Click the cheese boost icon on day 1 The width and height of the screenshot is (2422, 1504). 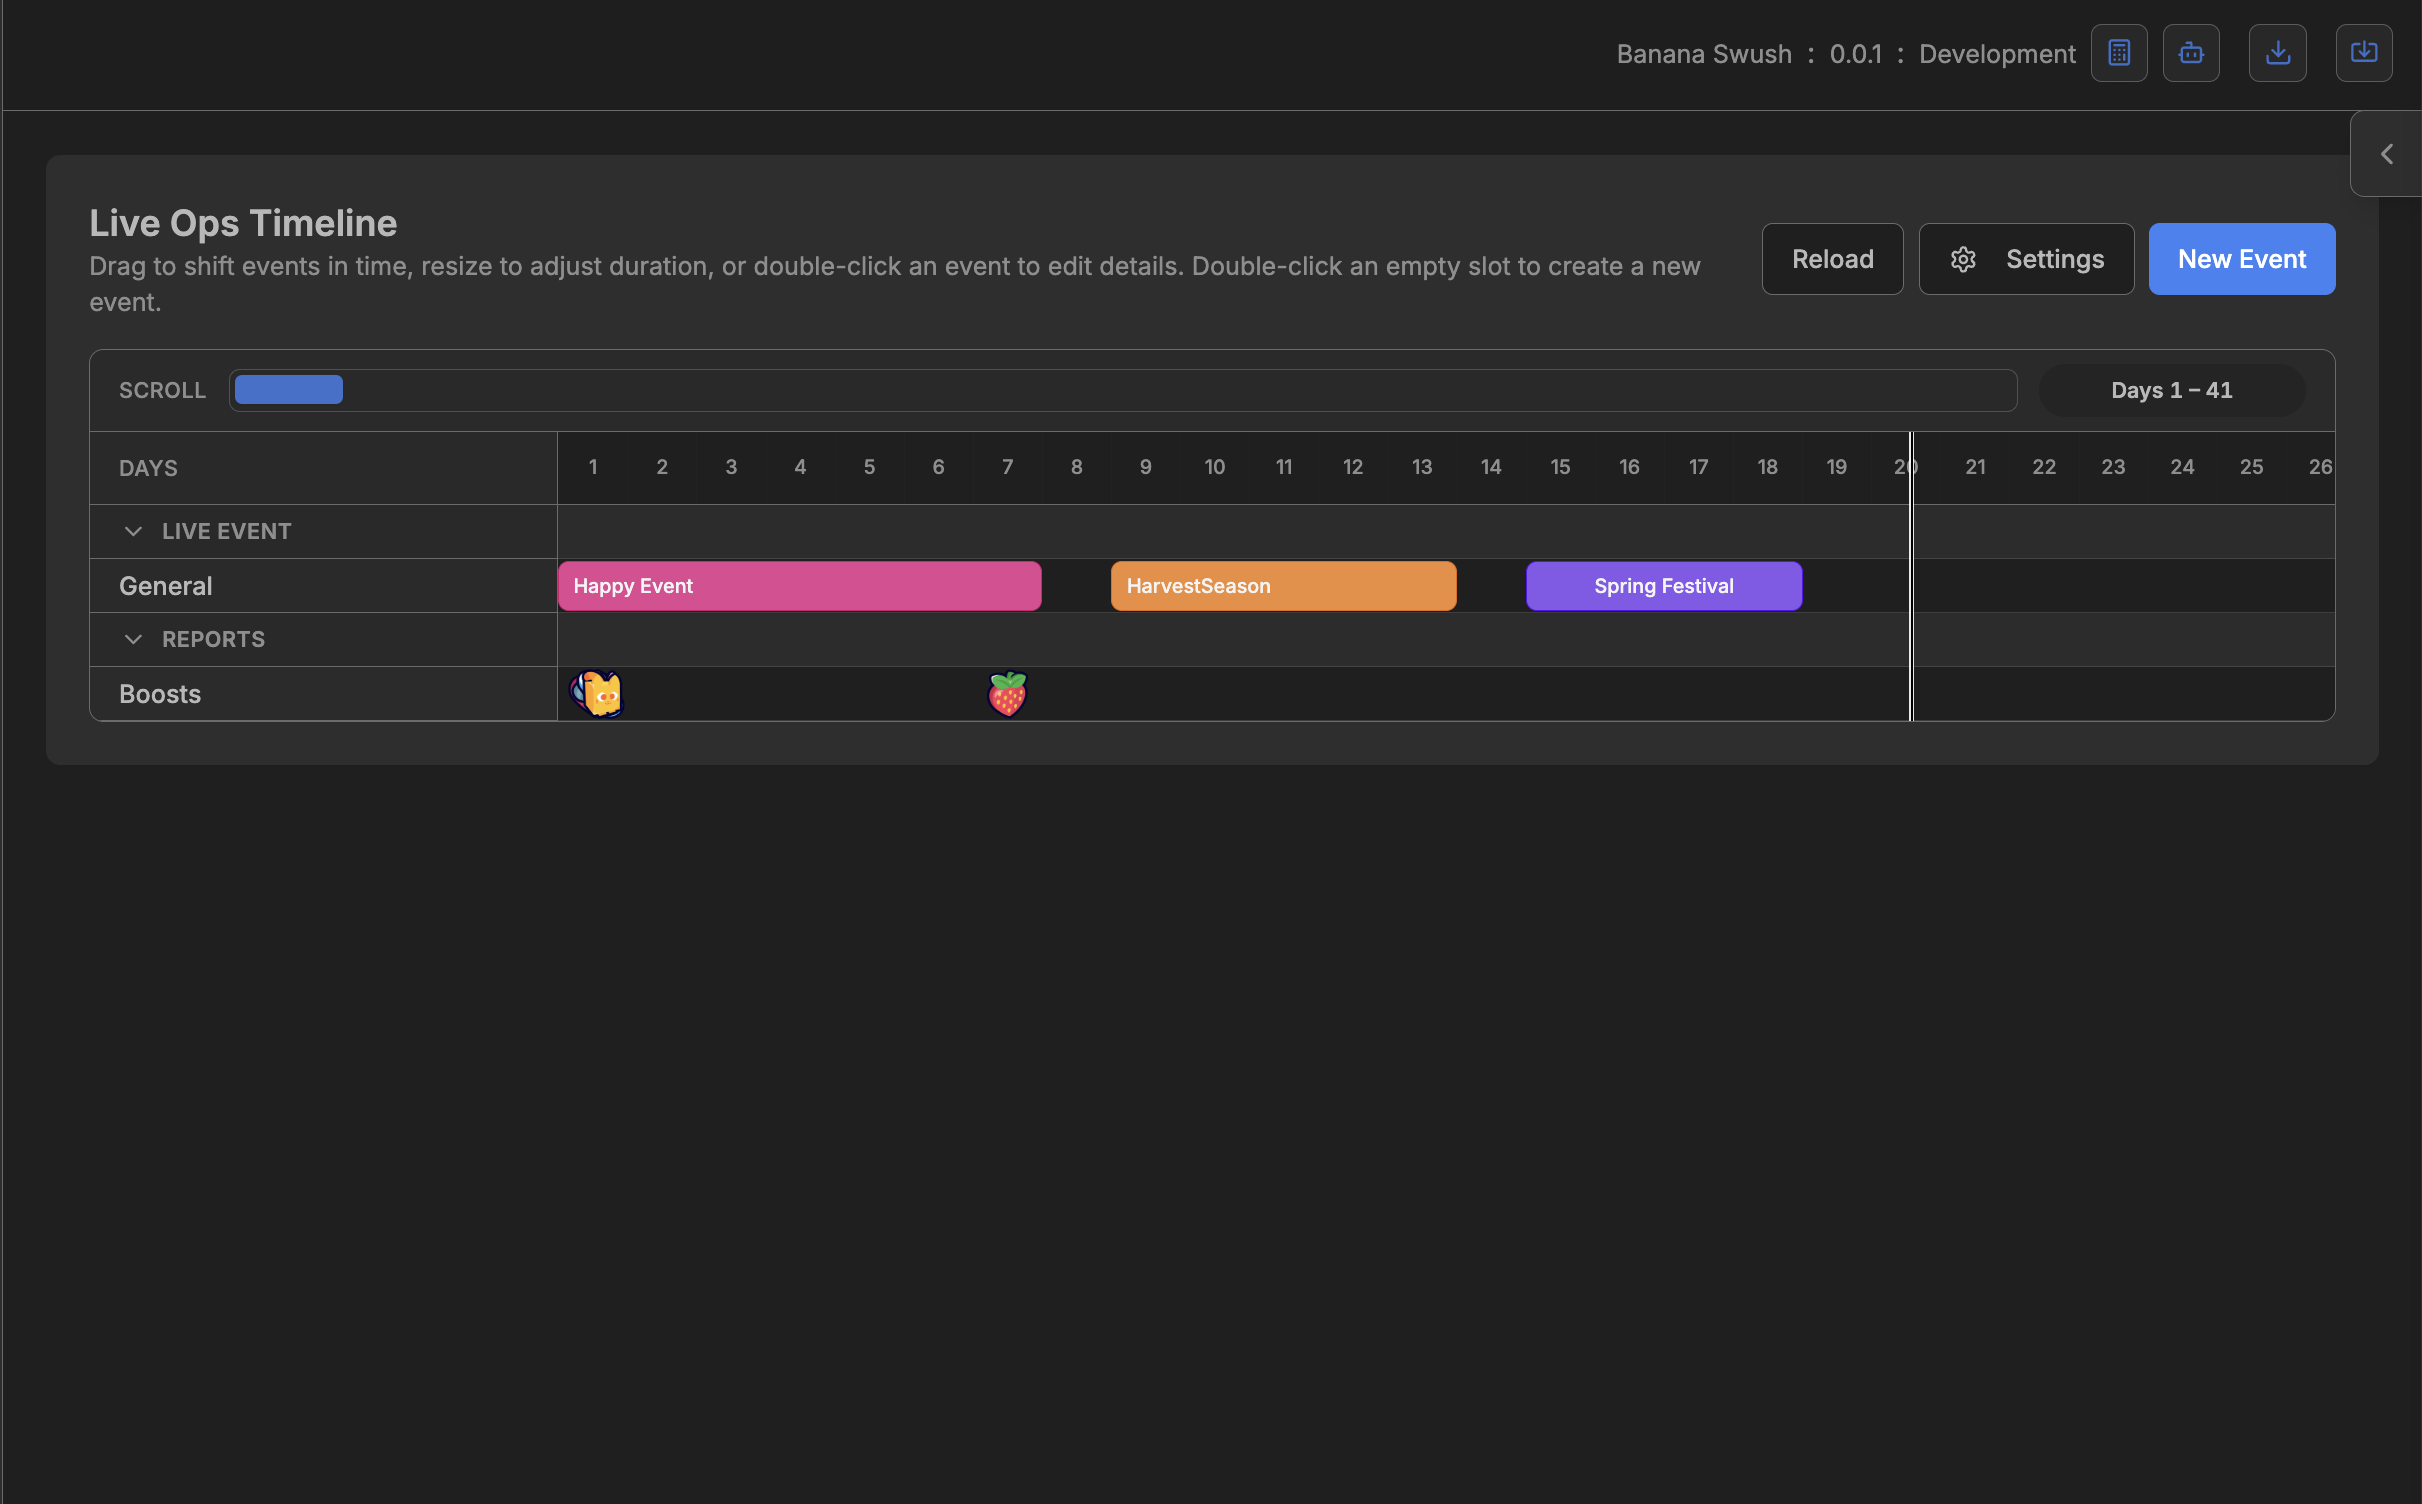[x=597, y=693]
